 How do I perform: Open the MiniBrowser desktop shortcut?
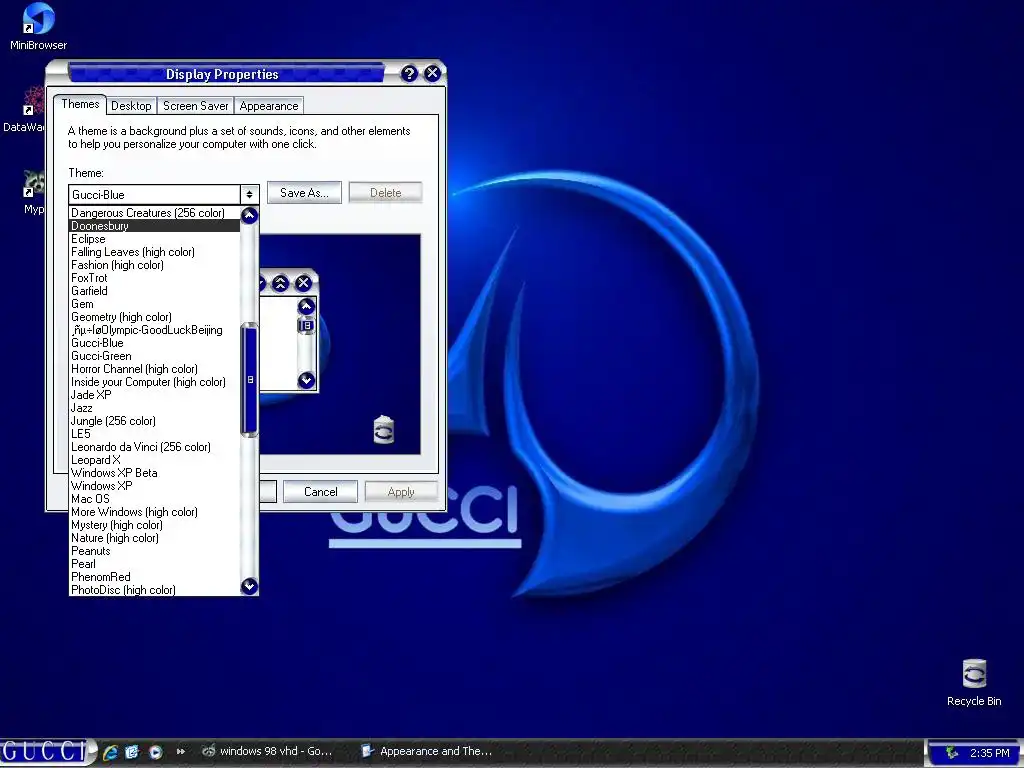tap(38, 26)
